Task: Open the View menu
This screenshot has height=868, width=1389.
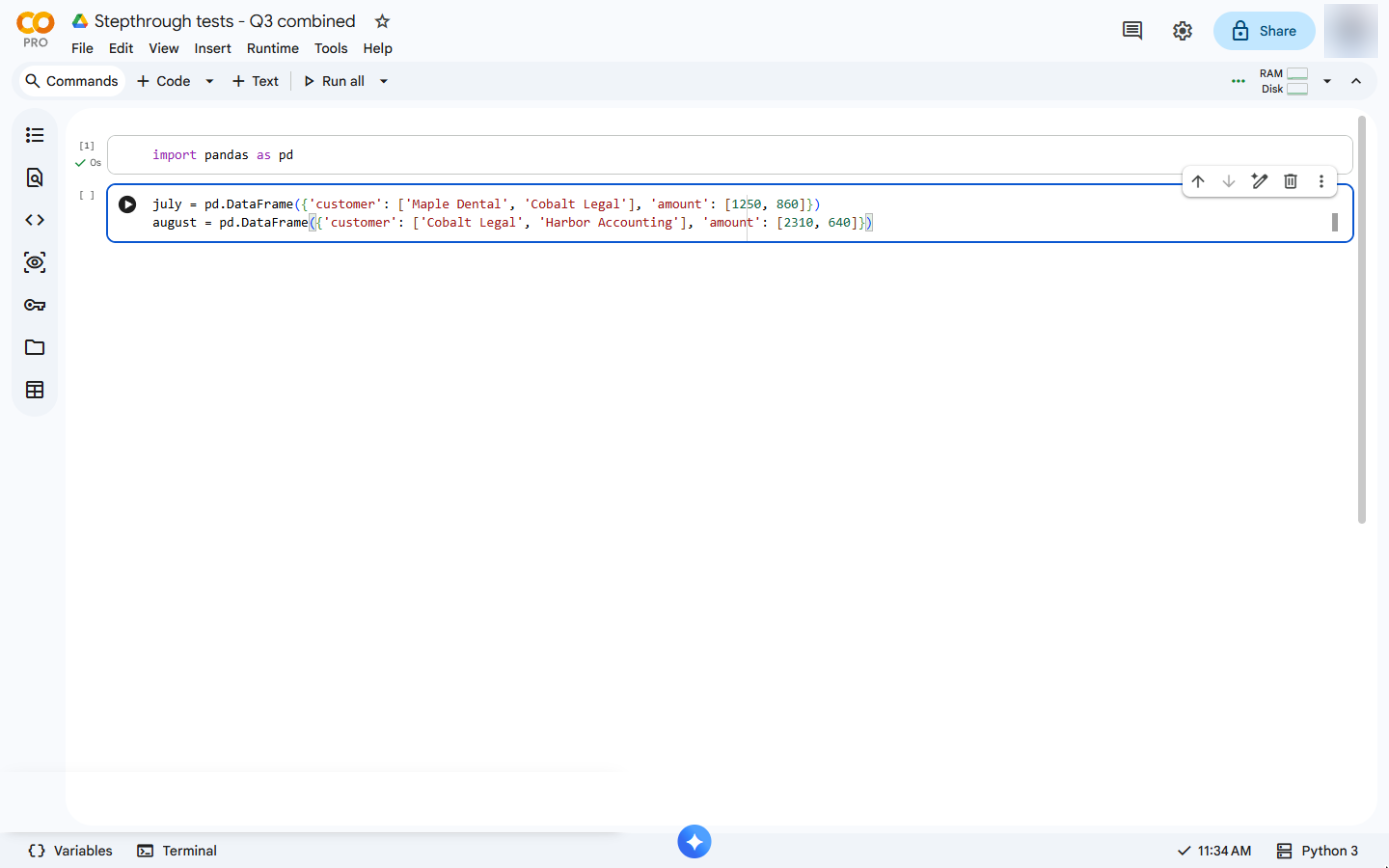Action: (164, 48)
